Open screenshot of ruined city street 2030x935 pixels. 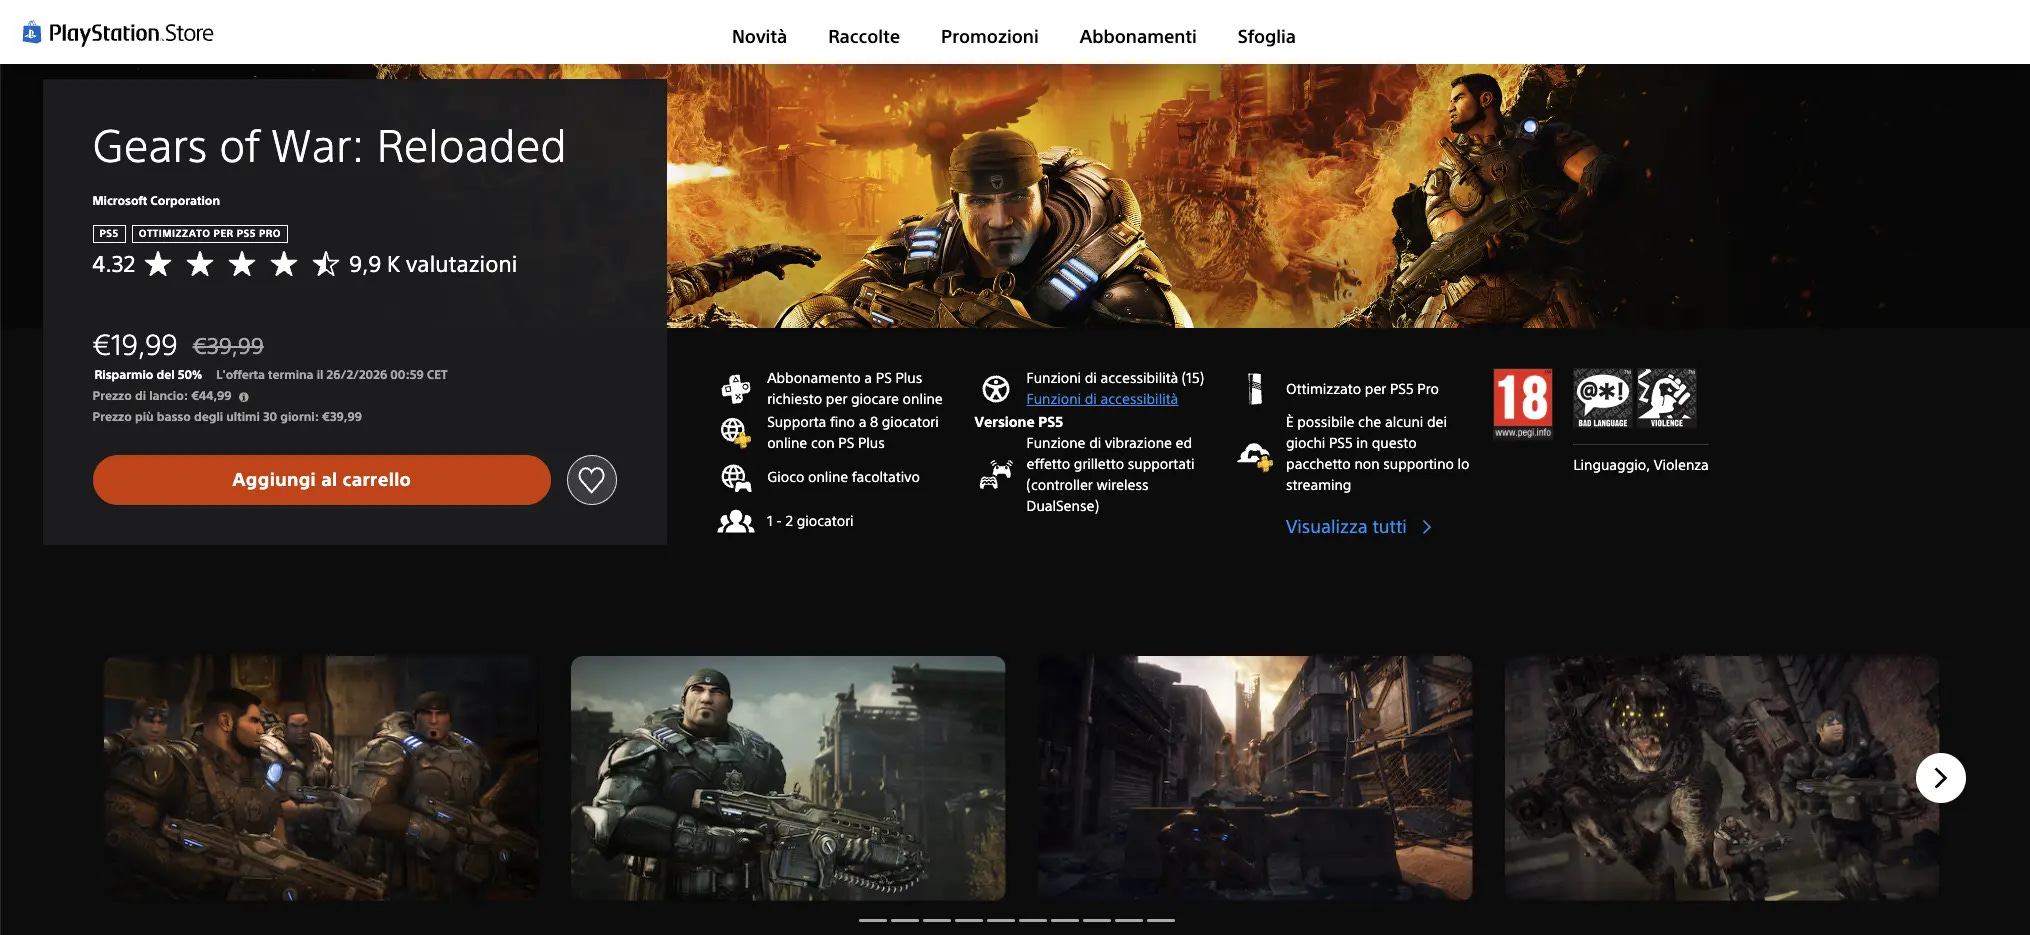click(x=1255, y=778)
